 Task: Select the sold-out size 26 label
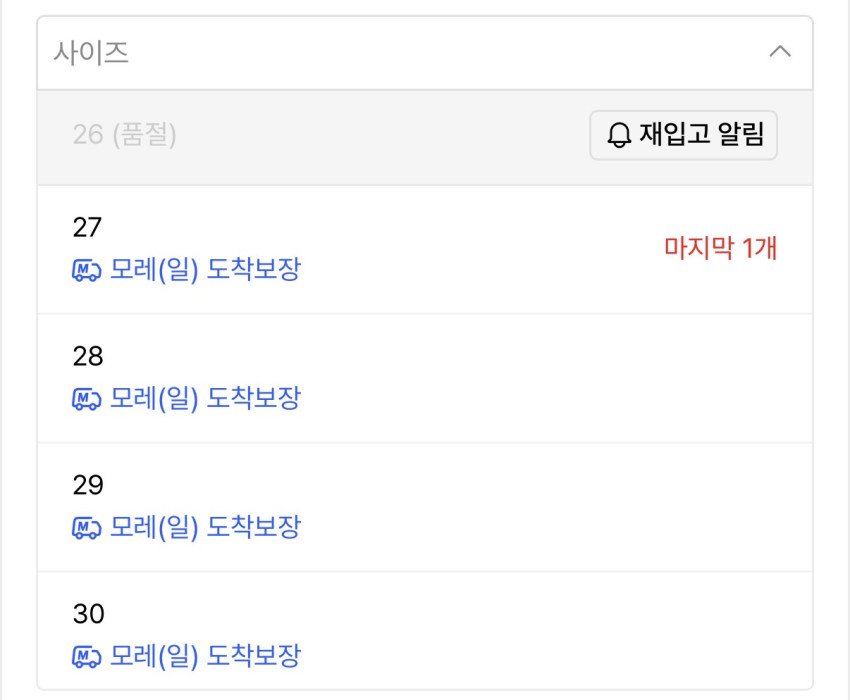pos(124,135)
